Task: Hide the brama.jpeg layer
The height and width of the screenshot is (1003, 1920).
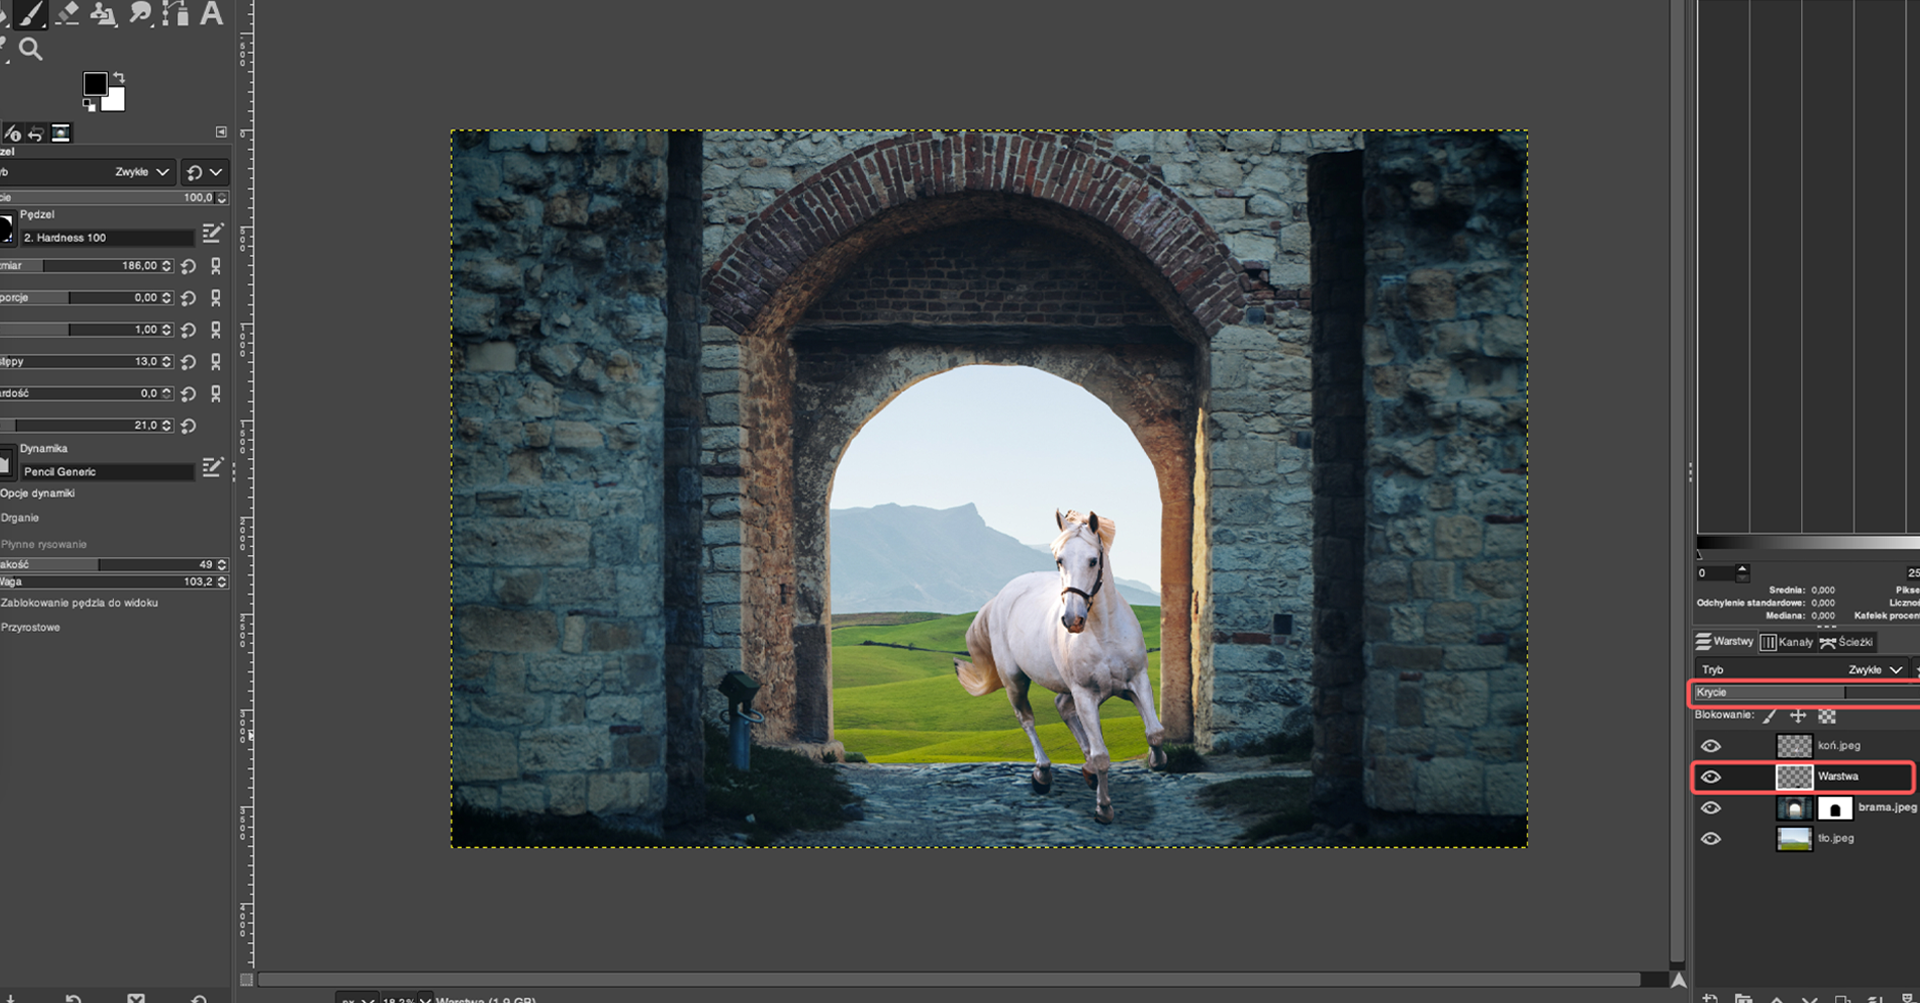Action: [x=1711, y=808]
